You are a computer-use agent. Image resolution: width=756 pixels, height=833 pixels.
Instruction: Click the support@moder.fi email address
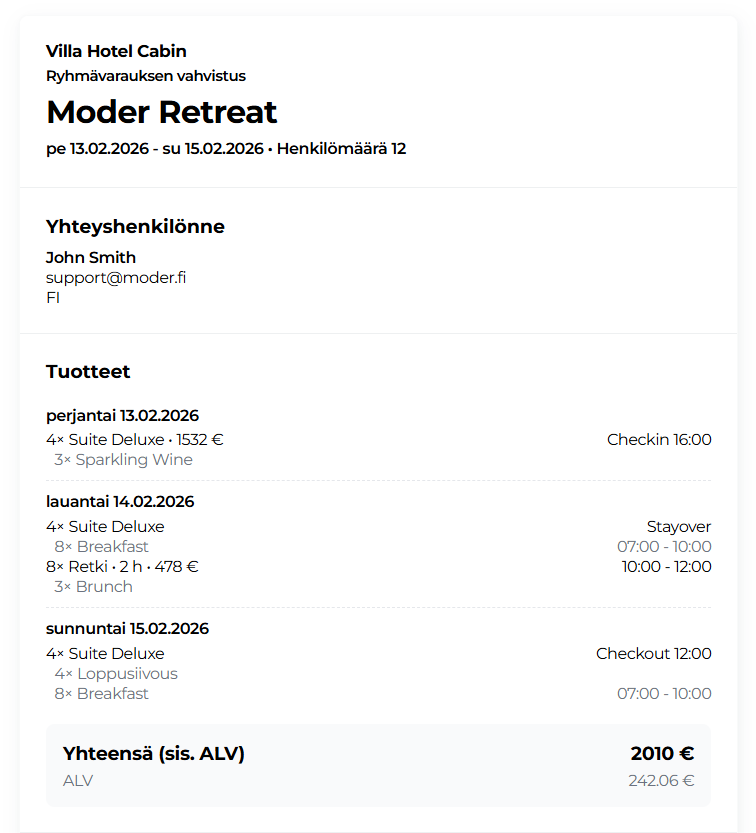point(116,277)
